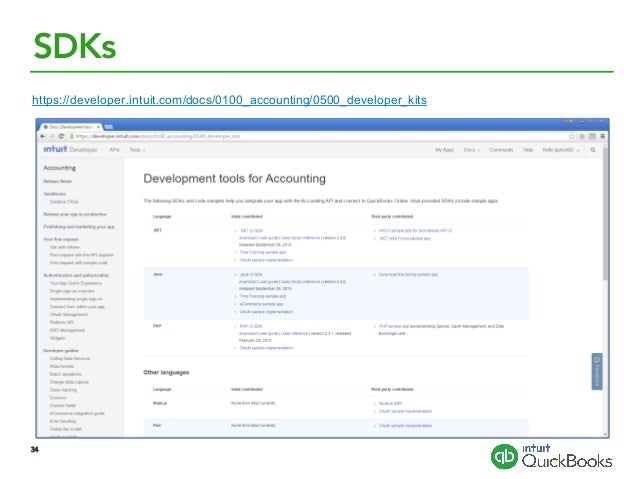
Task: Open Calling Data Services sidebar link
Action: pyautogui.click(x=70, y=359)
